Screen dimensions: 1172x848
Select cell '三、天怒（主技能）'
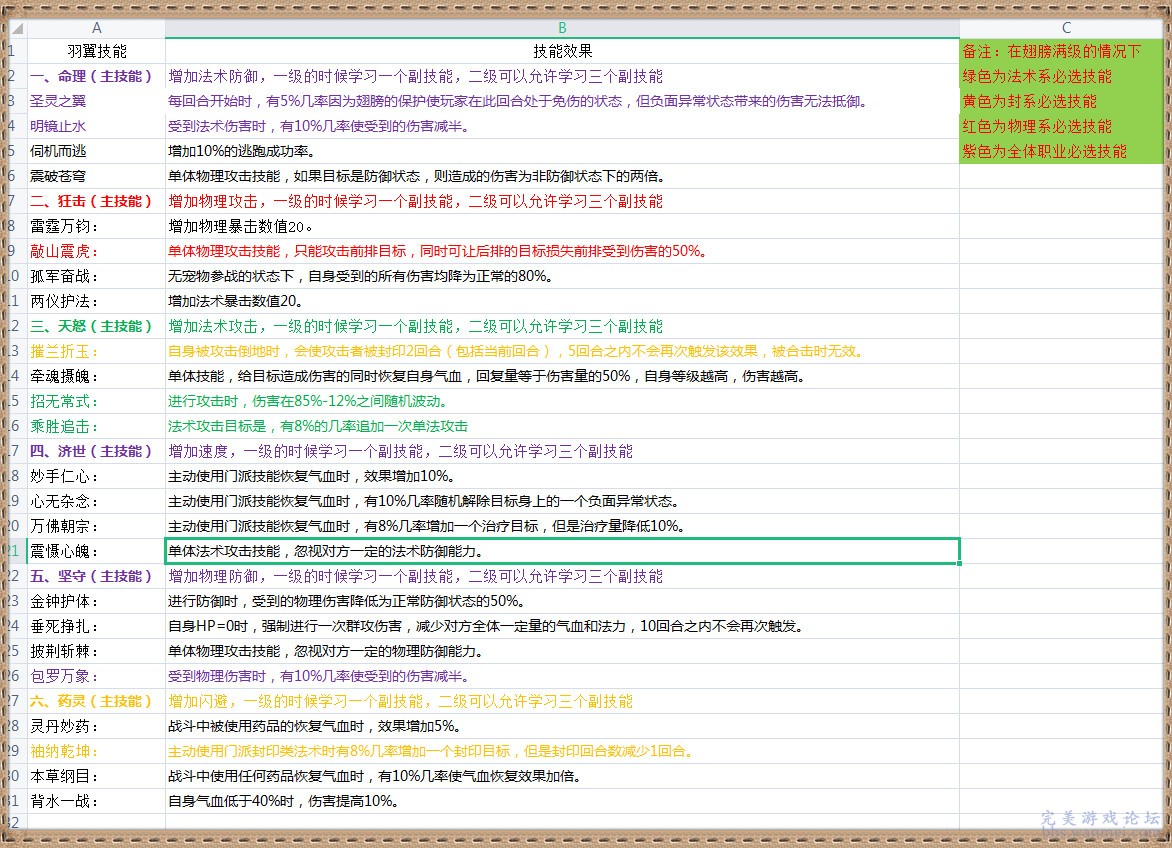click(96, 326)
